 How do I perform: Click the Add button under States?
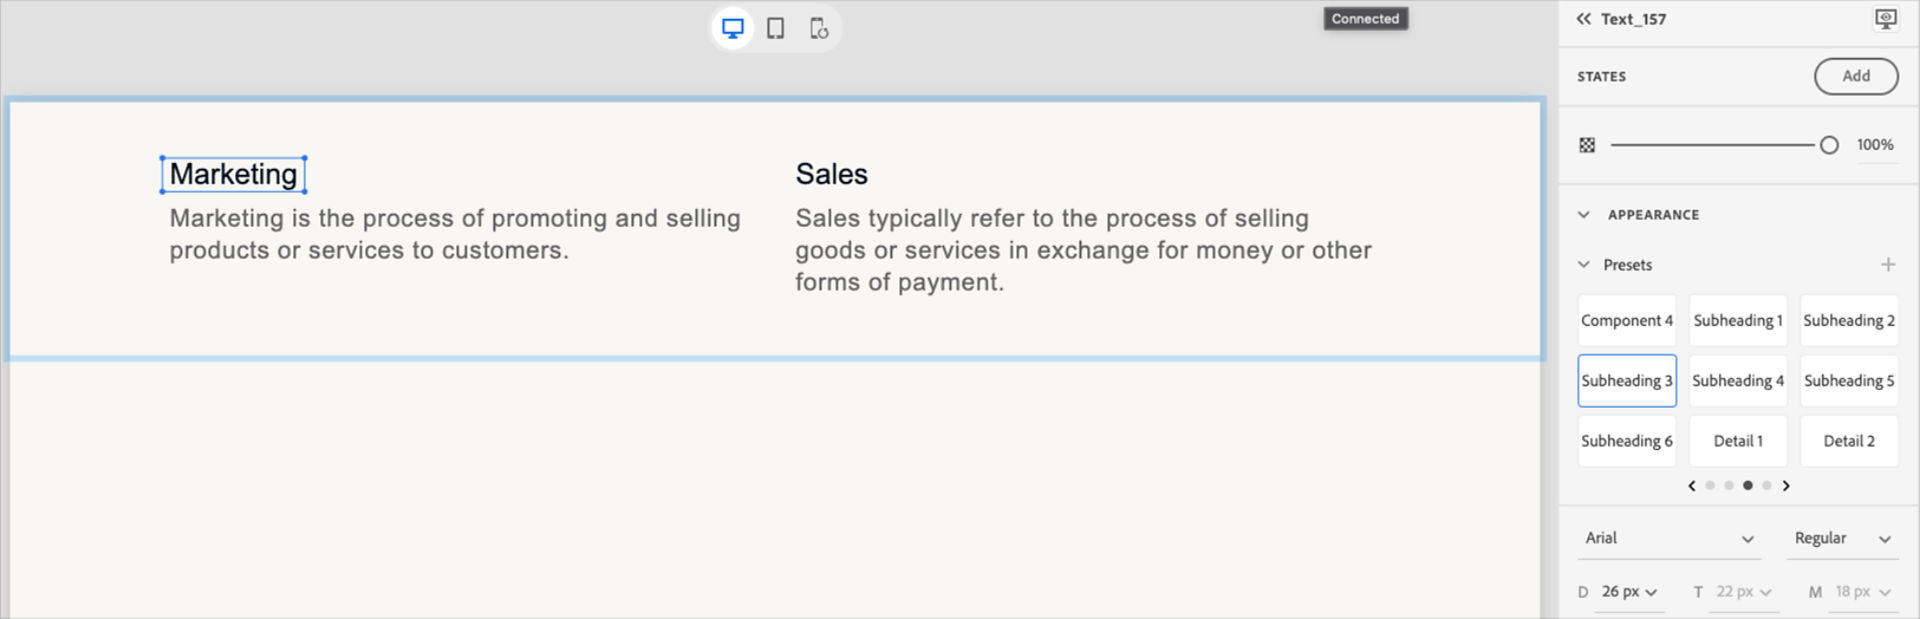(x=1856, y=76)
